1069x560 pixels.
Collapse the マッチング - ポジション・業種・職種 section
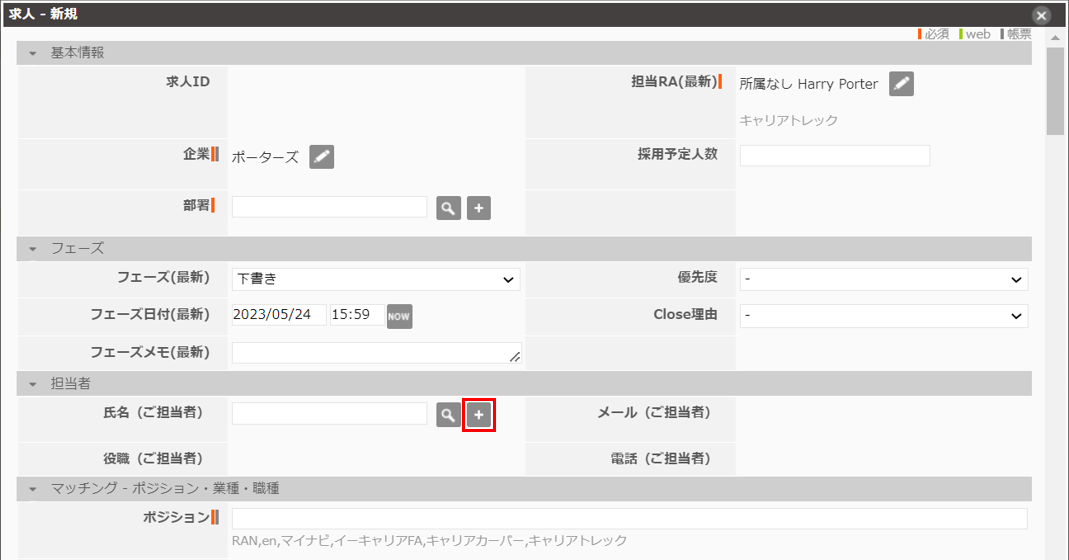click(33, 489)
